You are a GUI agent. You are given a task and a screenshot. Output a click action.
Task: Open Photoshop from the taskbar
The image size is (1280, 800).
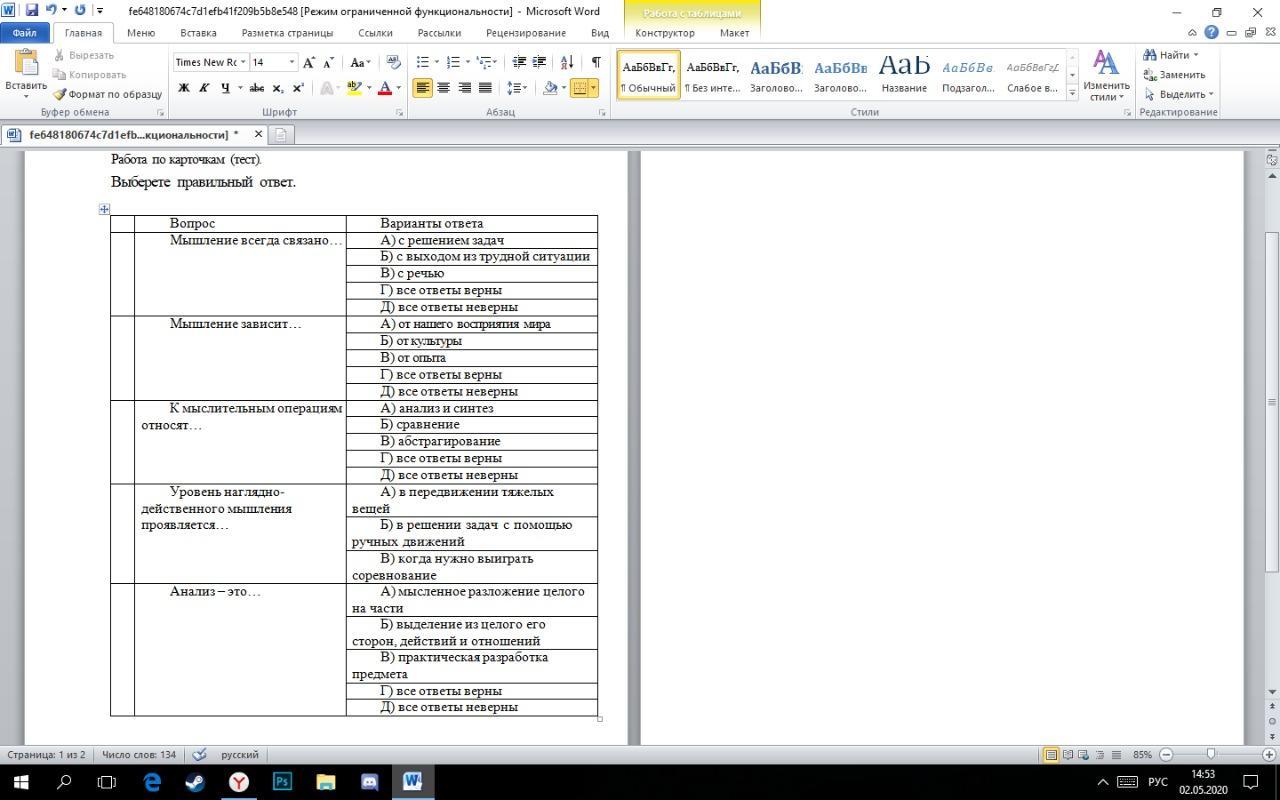(282, 781)
